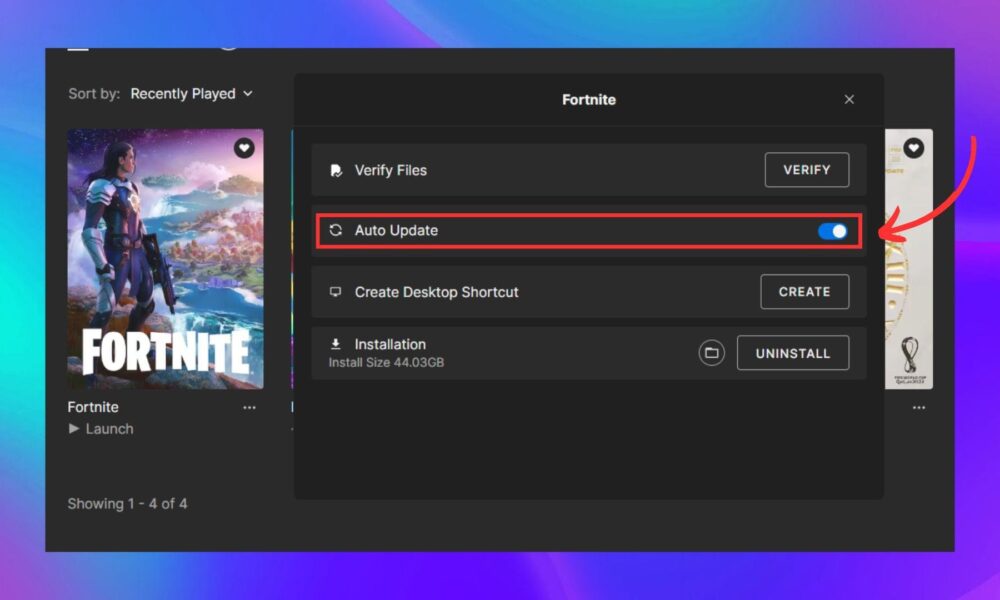1000x600 pixels.
Task: Click the Fortnite dialog title
Action: [589, 99]
